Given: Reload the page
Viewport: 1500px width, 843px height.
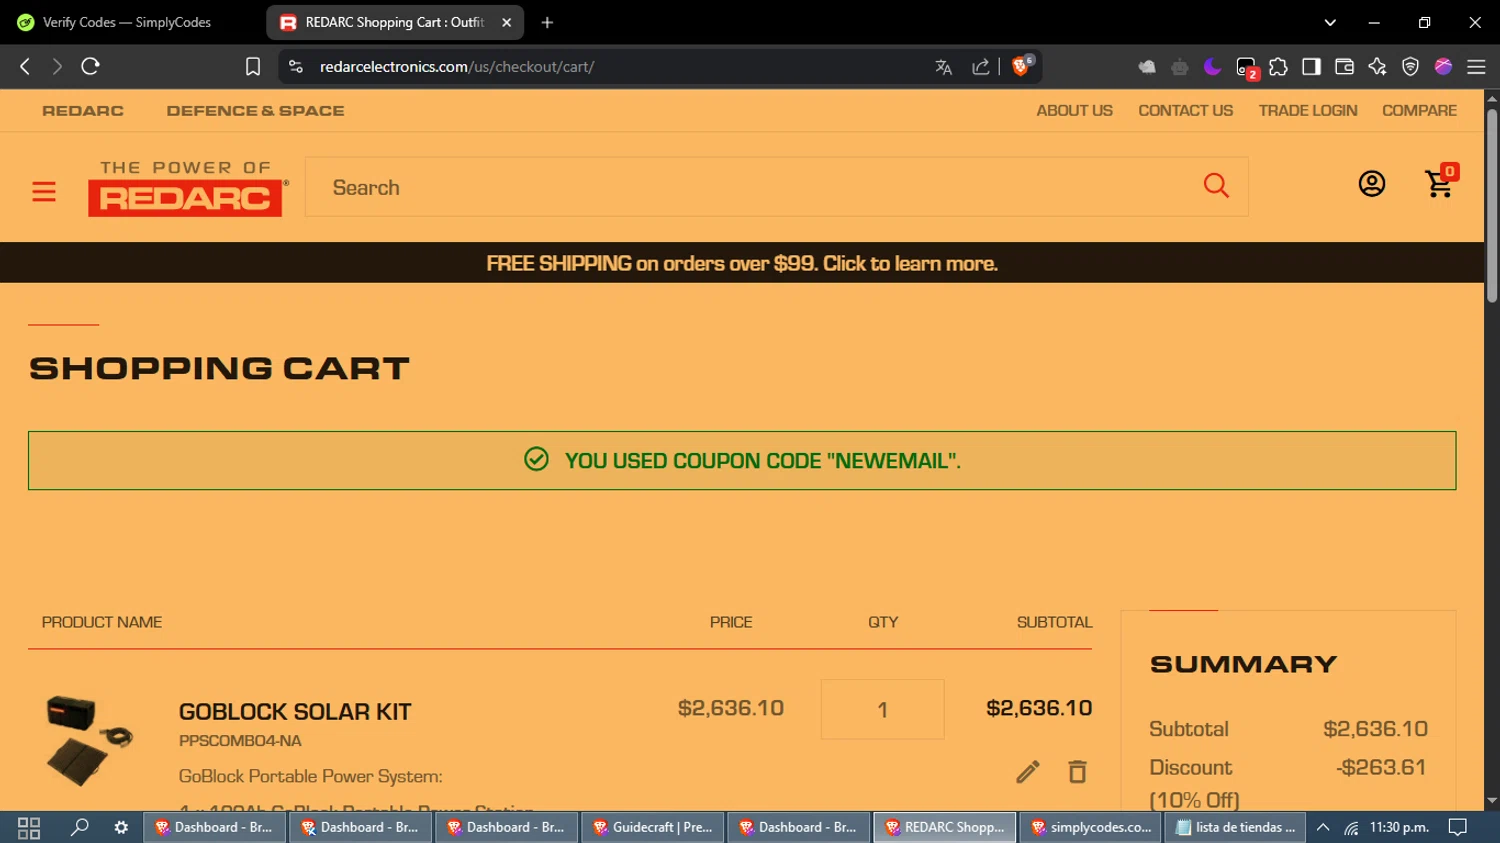Looking at the screenshot, I should click(x=90, y=66).
